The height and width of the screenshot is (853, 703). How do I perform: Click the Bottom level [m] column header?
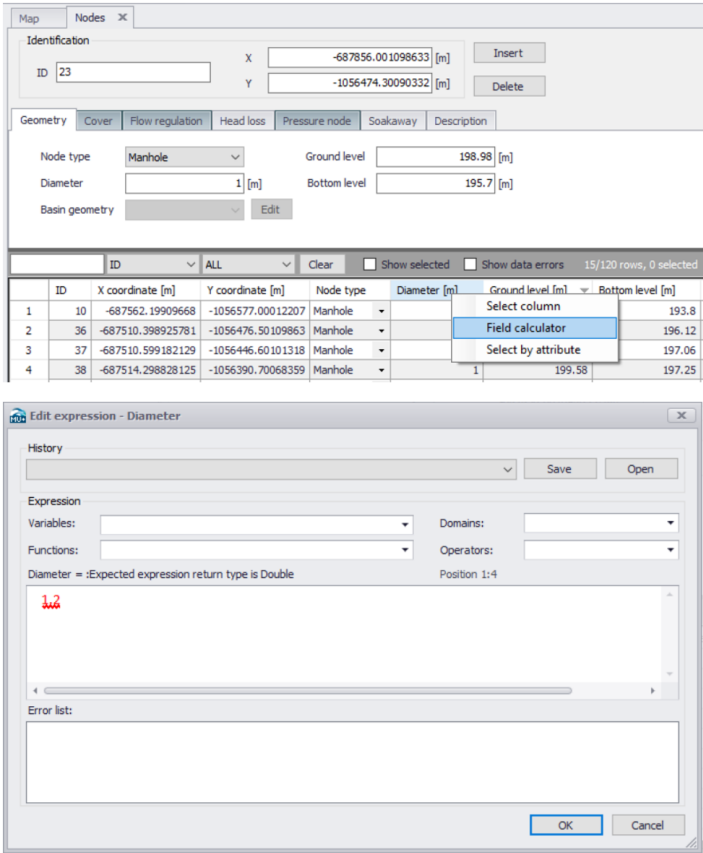coord(646,290)
